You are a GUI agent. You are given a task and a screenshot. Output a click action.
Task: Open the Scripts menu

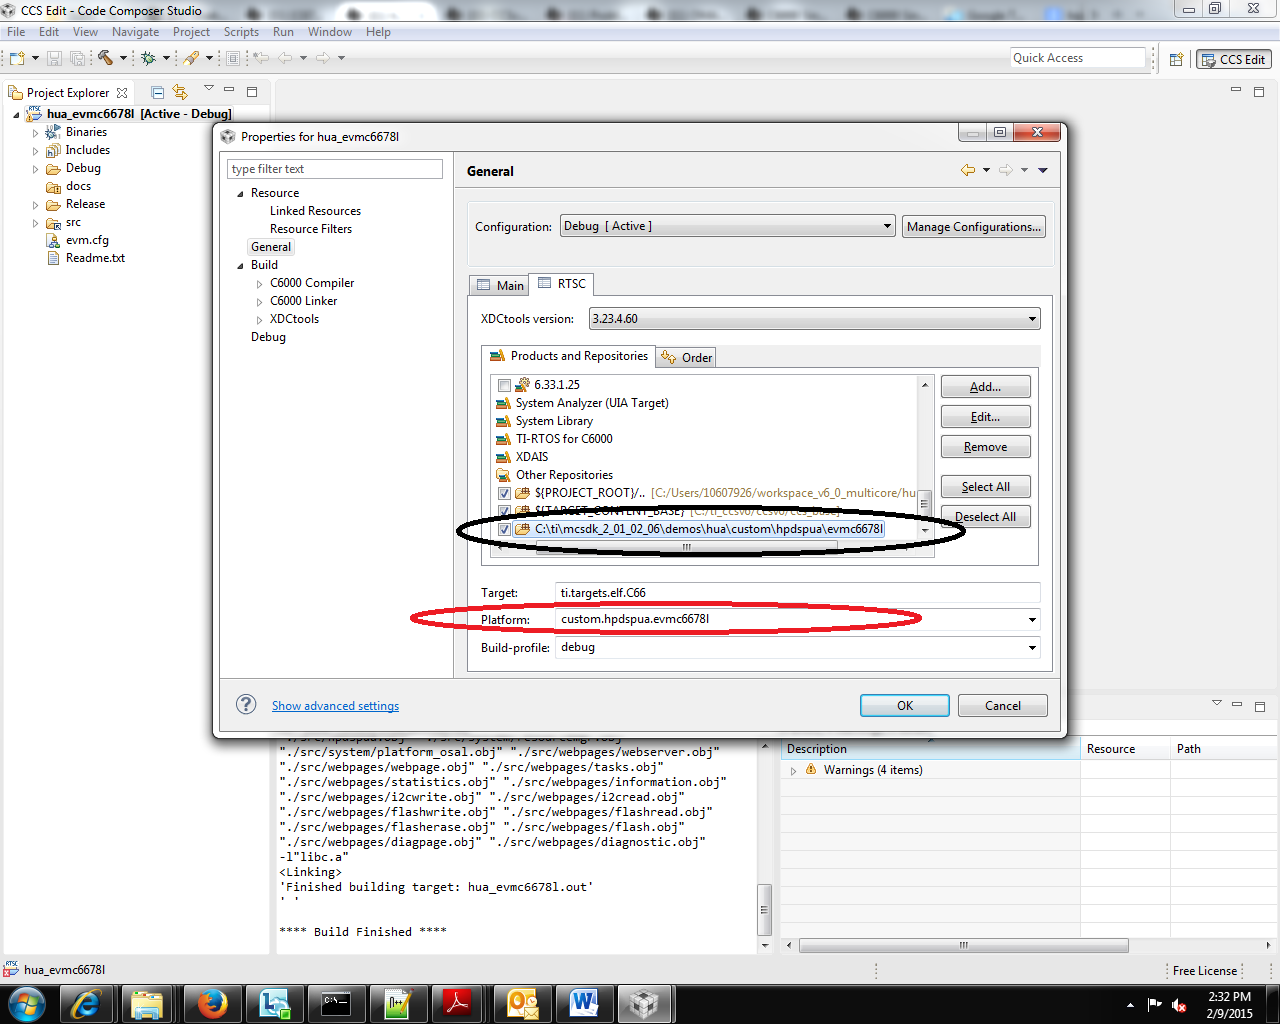241,32
